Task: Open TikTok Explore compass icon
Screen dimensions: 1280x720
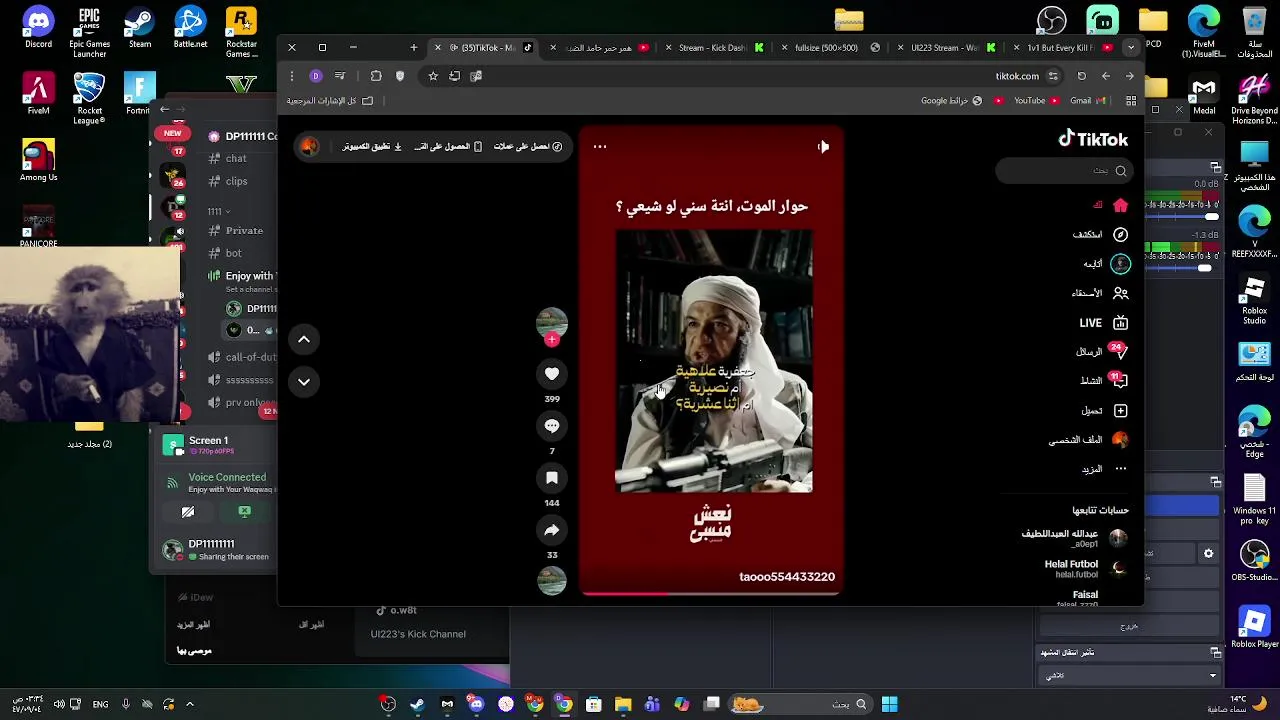Action: [x=1100, y=234]
